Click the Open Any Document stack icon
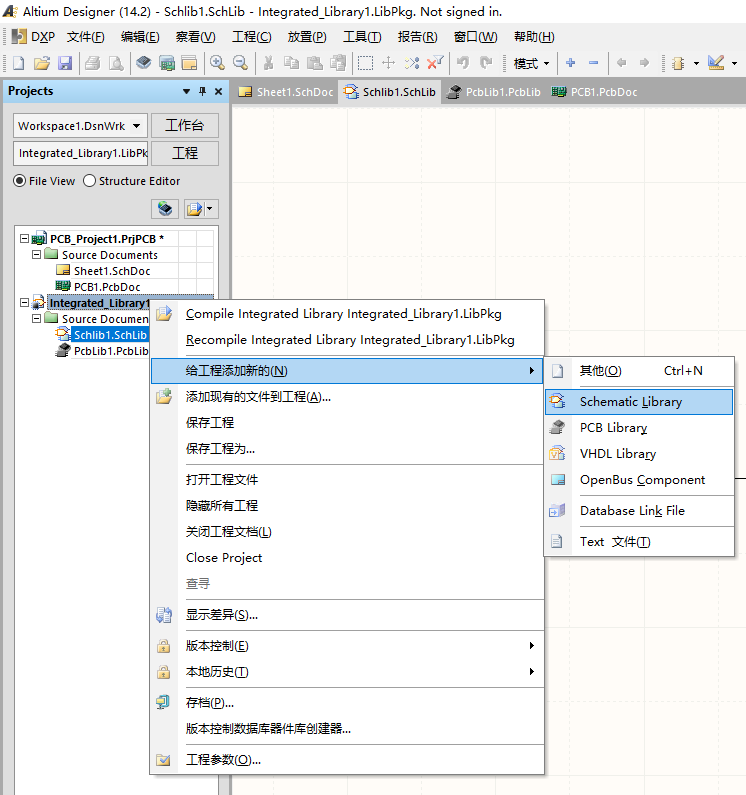Image resolution: width=746 pixels, height=795 pixels. point(144,63)
